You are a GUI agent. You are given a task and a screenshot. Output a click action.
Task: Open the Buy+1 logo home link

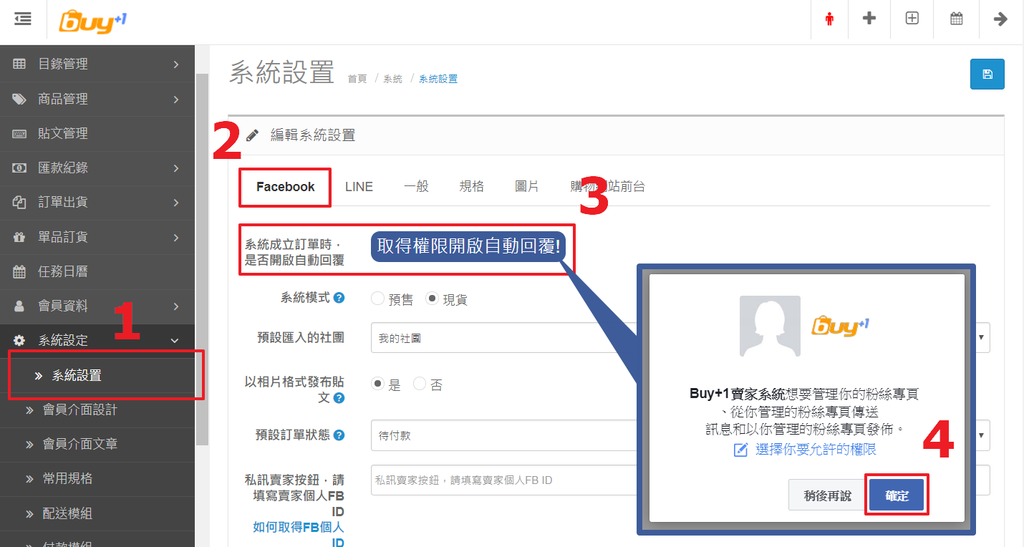coord(92,21)
